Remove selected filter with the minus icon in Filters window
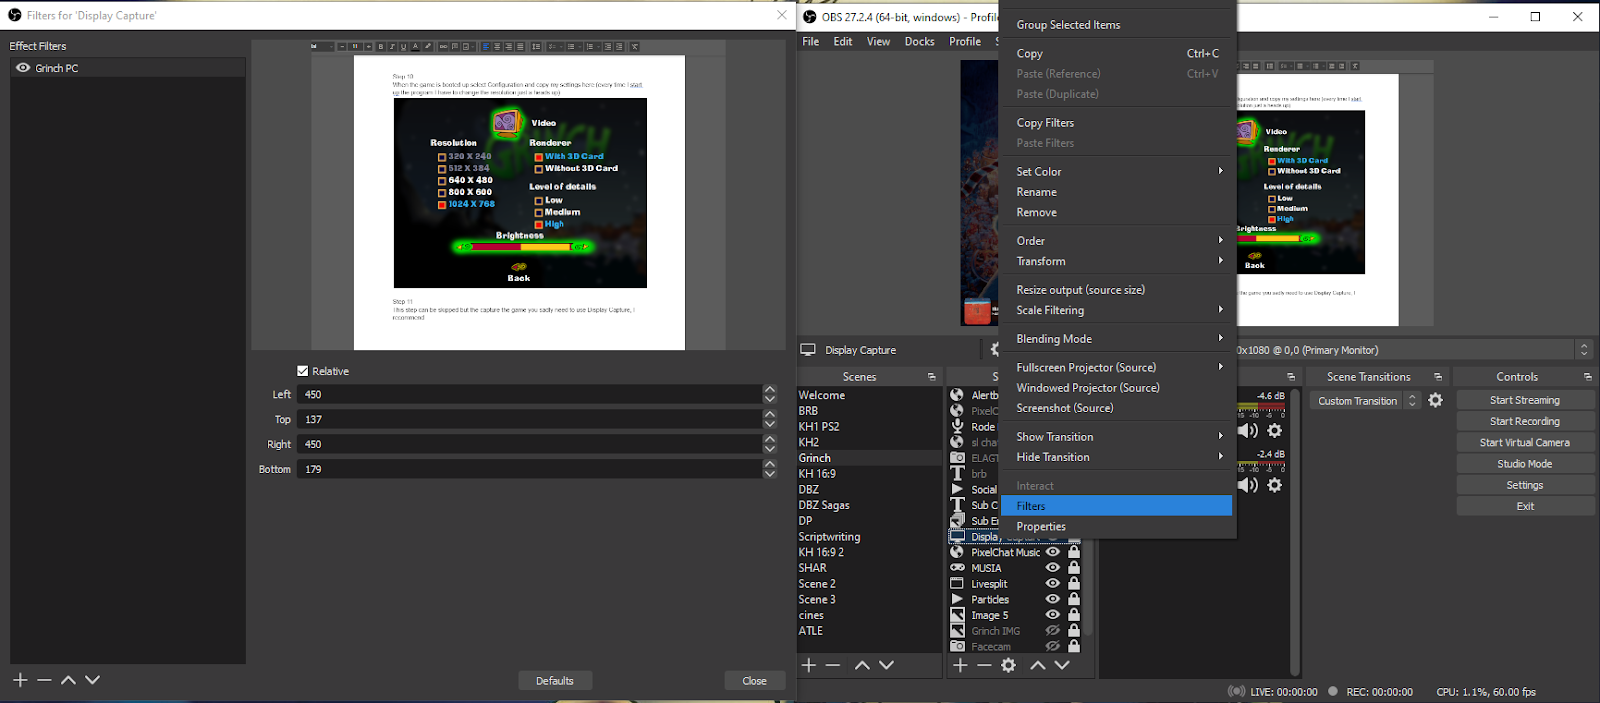The image size is (1600, 703). click(x=44, y=680)
